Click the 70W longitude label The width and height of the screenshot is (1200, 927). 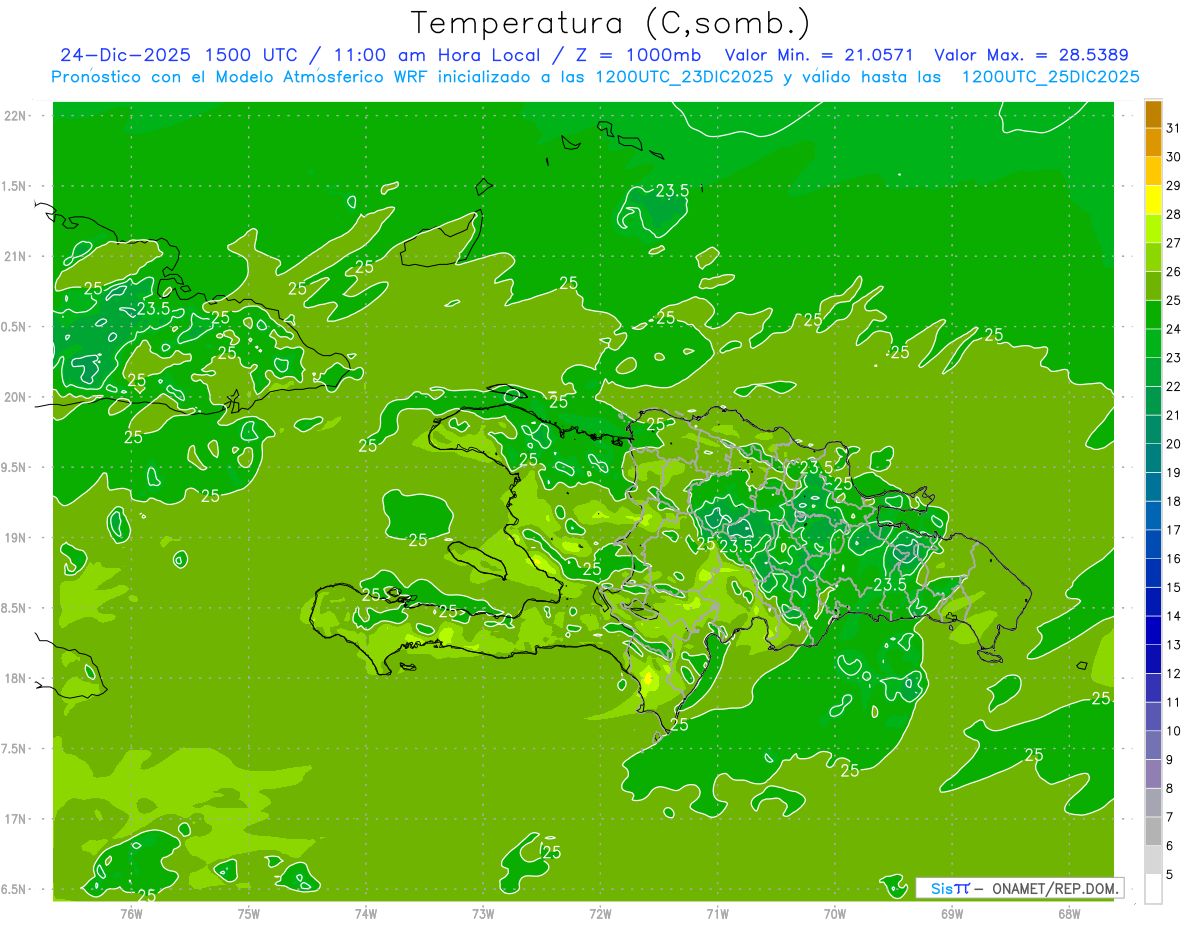[835, 913]
